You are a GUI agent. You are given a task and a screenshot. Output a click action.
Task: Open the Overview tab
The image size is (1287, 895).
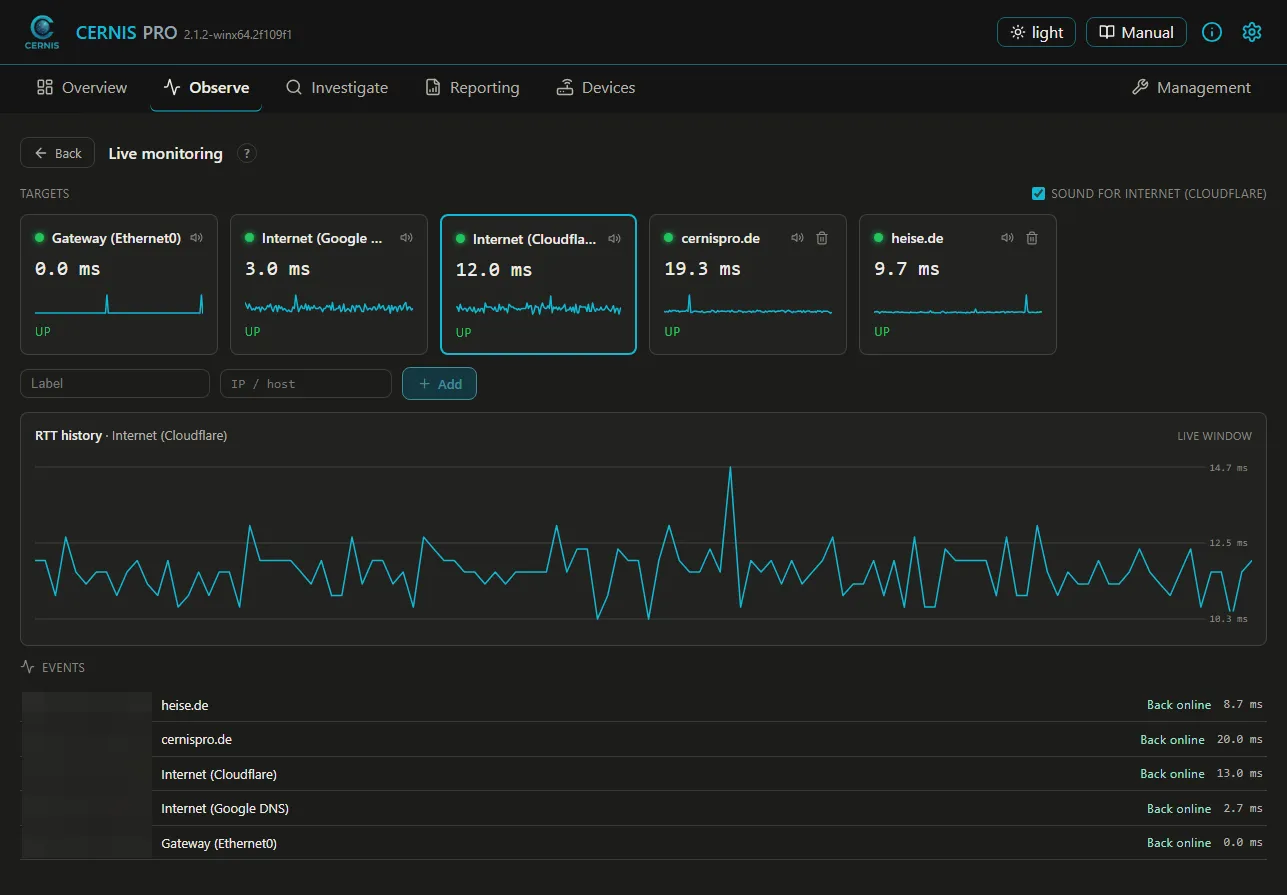(x=82, y=88)
